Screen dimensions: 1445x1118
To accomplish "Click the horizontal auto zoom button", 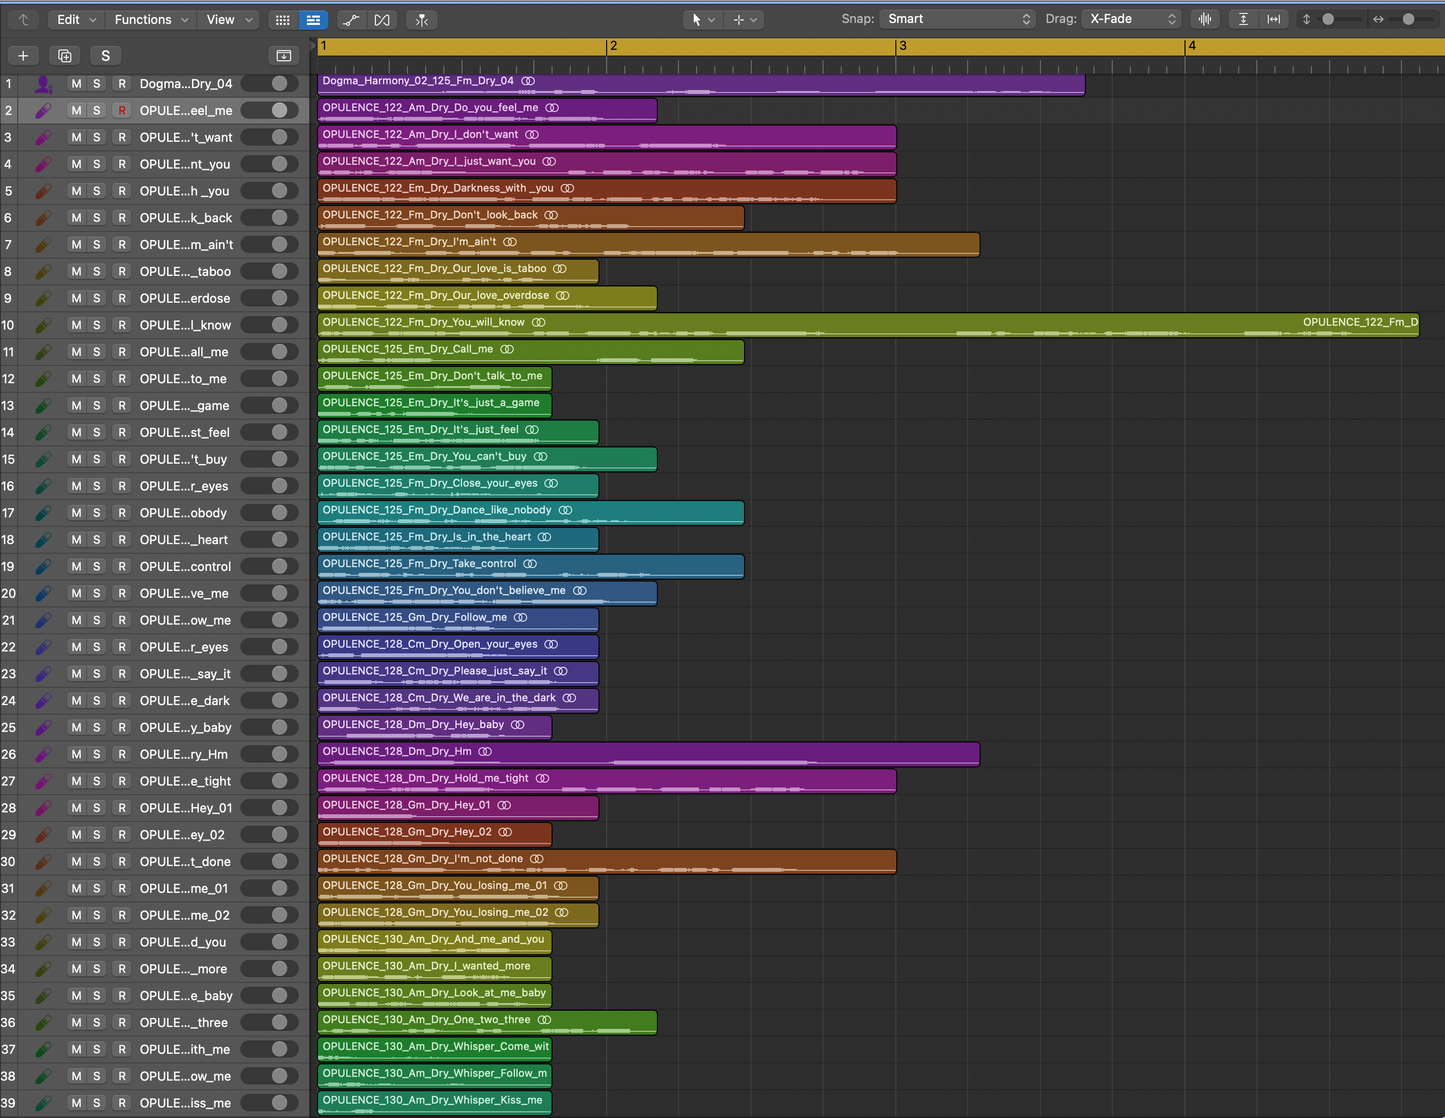I will click(1273, 19).
